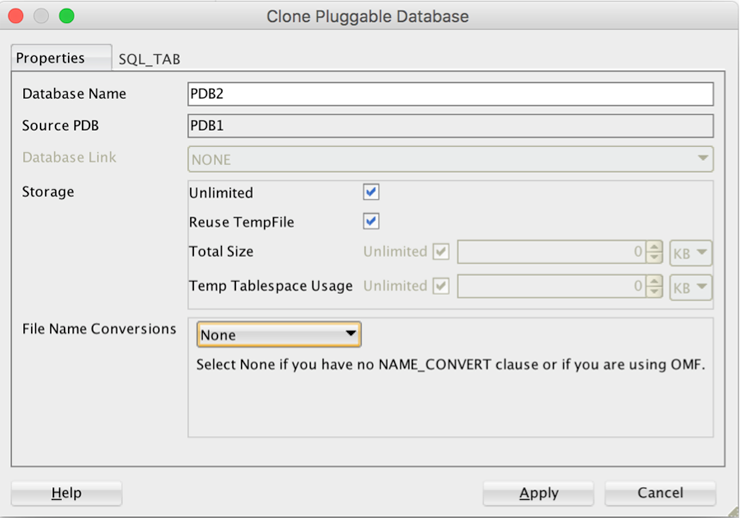Decrease Temp Tablespace Usage with down arrow
The width and height of the screenshot is (740, 518).
coord(654,292)
